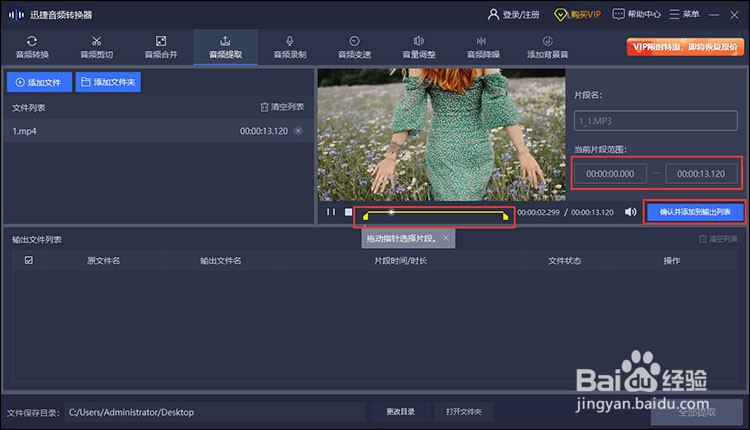750x430 pixels.
Task: Switch to the 音频剪切 audio cut tab
Action: tap(97, 47)
